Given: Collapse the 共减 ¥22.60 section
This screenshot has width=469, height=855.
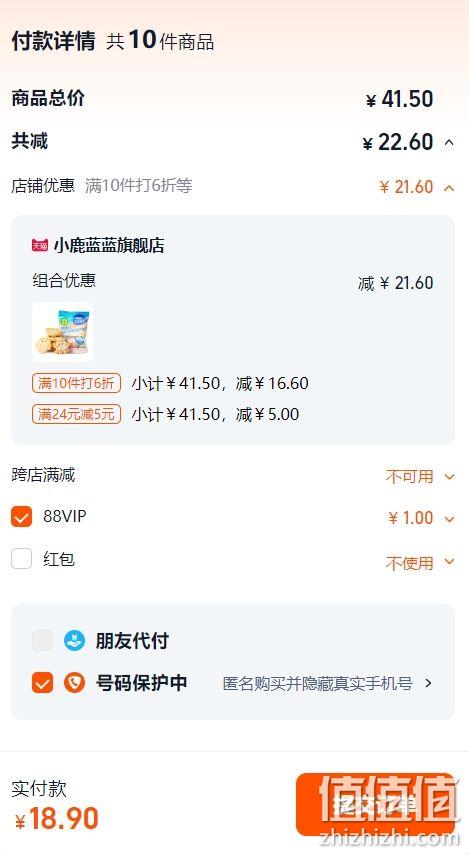Looking at the screenshot, I should point(449,142).
